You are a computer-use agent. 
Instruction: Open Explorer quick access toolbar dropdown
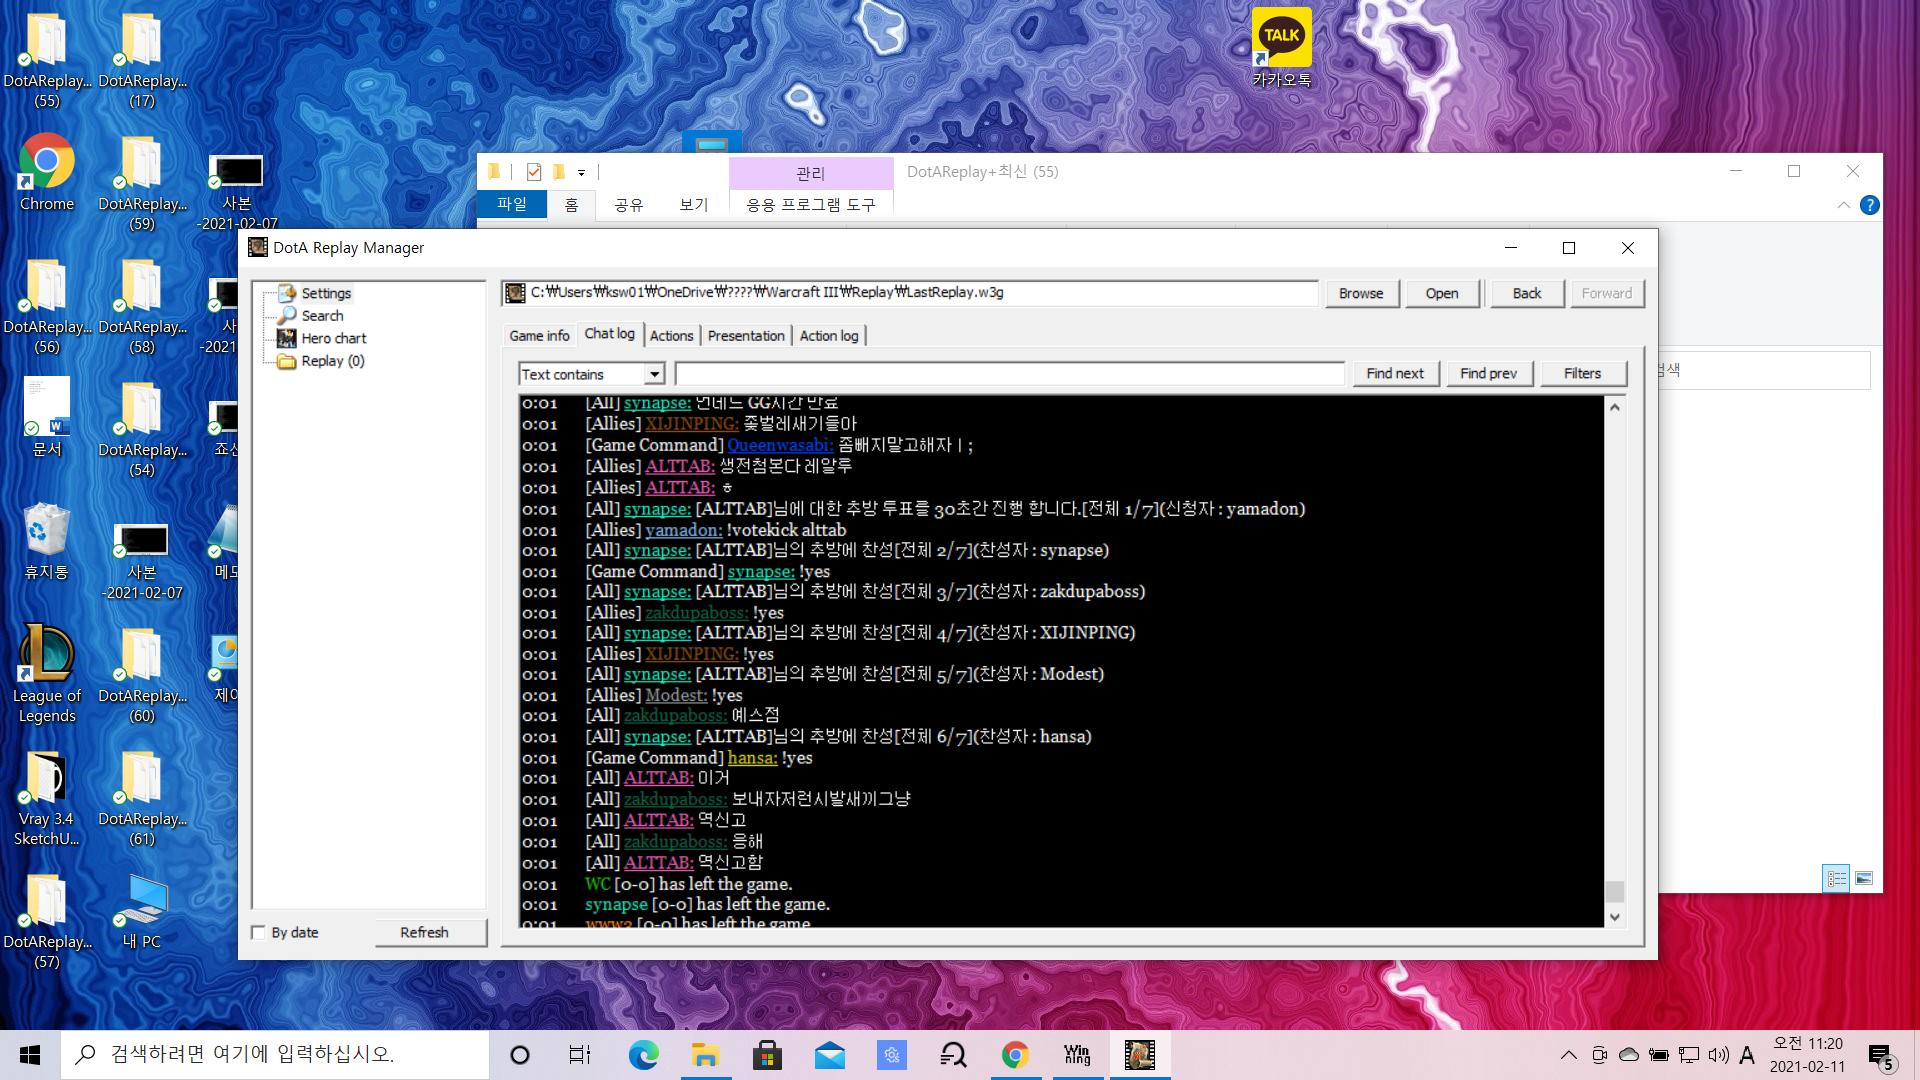[581, 172]
